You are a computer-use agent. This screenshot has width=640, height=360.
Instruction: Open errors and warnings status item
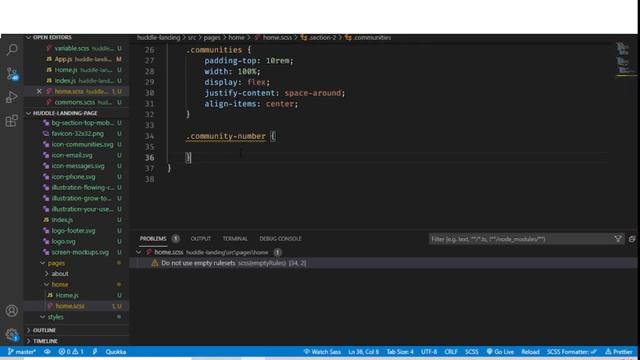click(71, 352)
